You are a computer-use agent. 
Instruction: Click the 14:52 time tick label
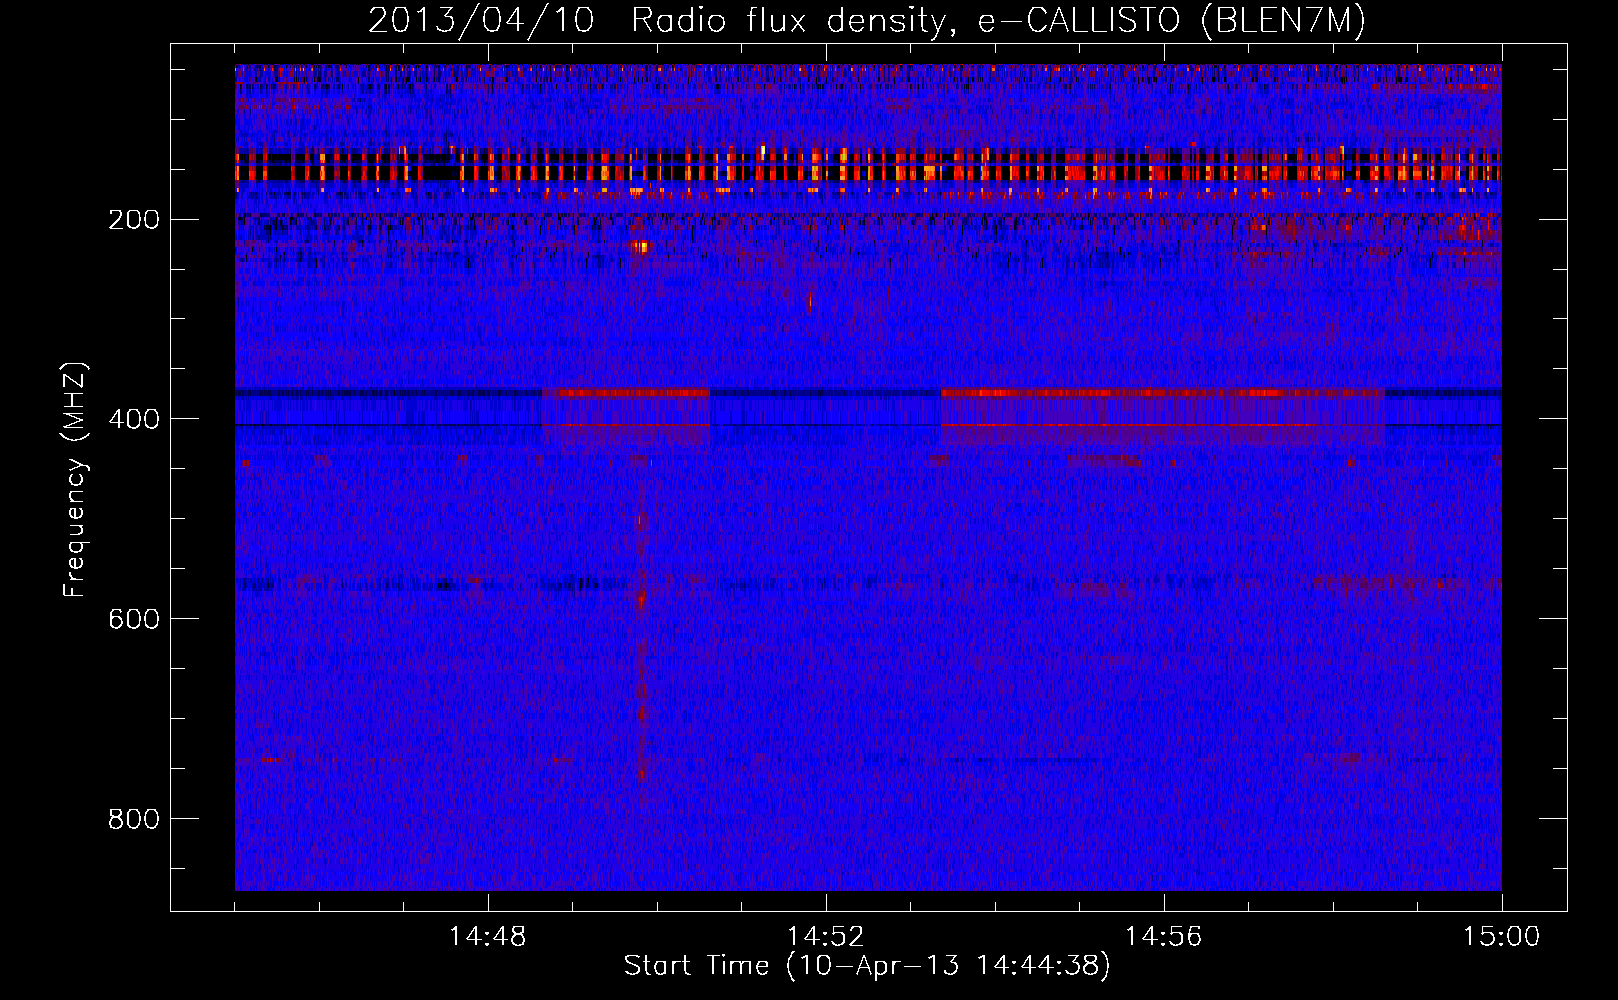pyautogui.click(x=826, y=937)
